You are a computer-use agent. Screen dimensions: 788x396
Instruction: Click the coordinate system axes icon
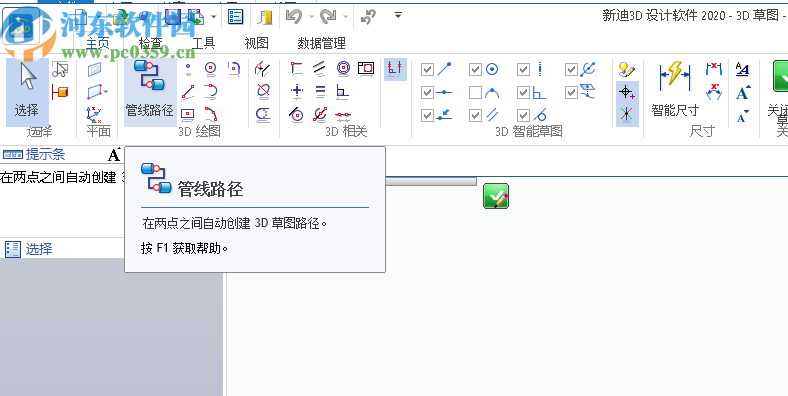click(x=94, y=115)
